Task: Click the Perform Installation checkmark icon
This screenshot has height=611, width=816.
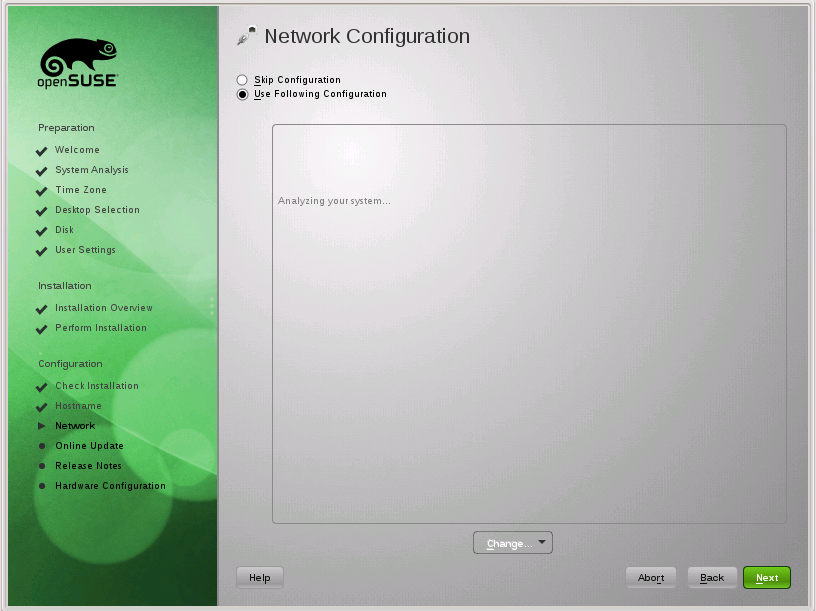Action: point(42,329)
